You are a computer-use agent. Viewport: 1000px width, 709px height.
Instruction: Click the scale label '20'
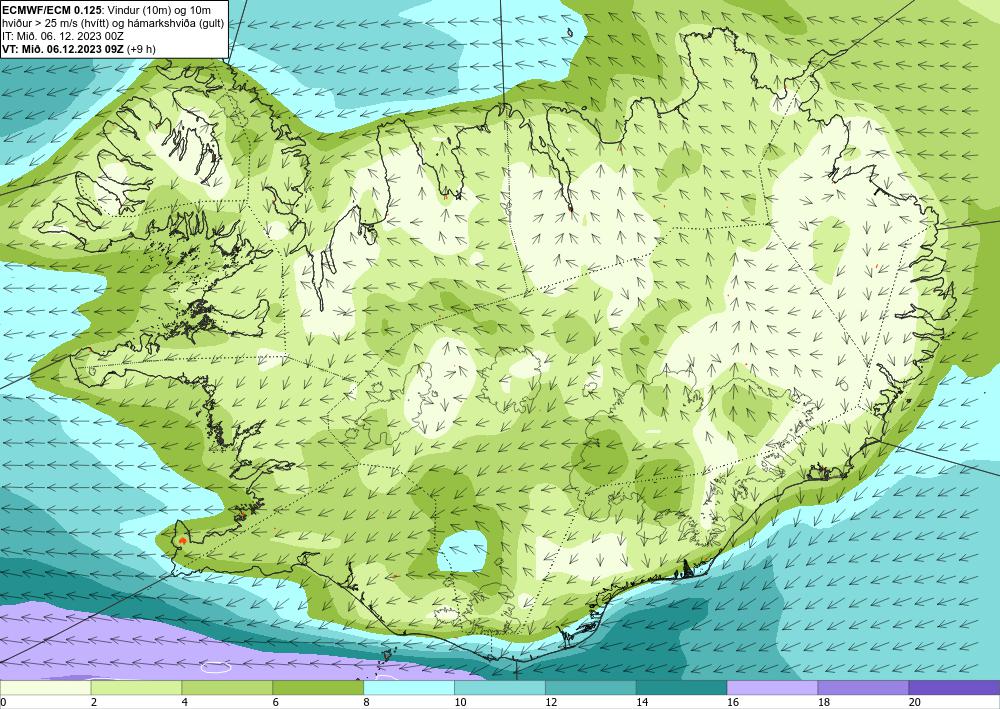click(x=915, y=702)
